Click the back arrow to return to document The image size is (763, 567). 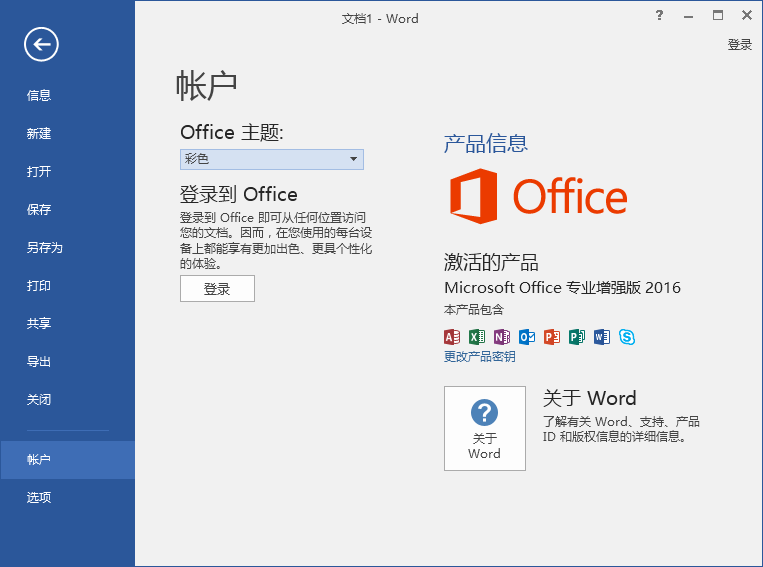click(x=42, y=44)
